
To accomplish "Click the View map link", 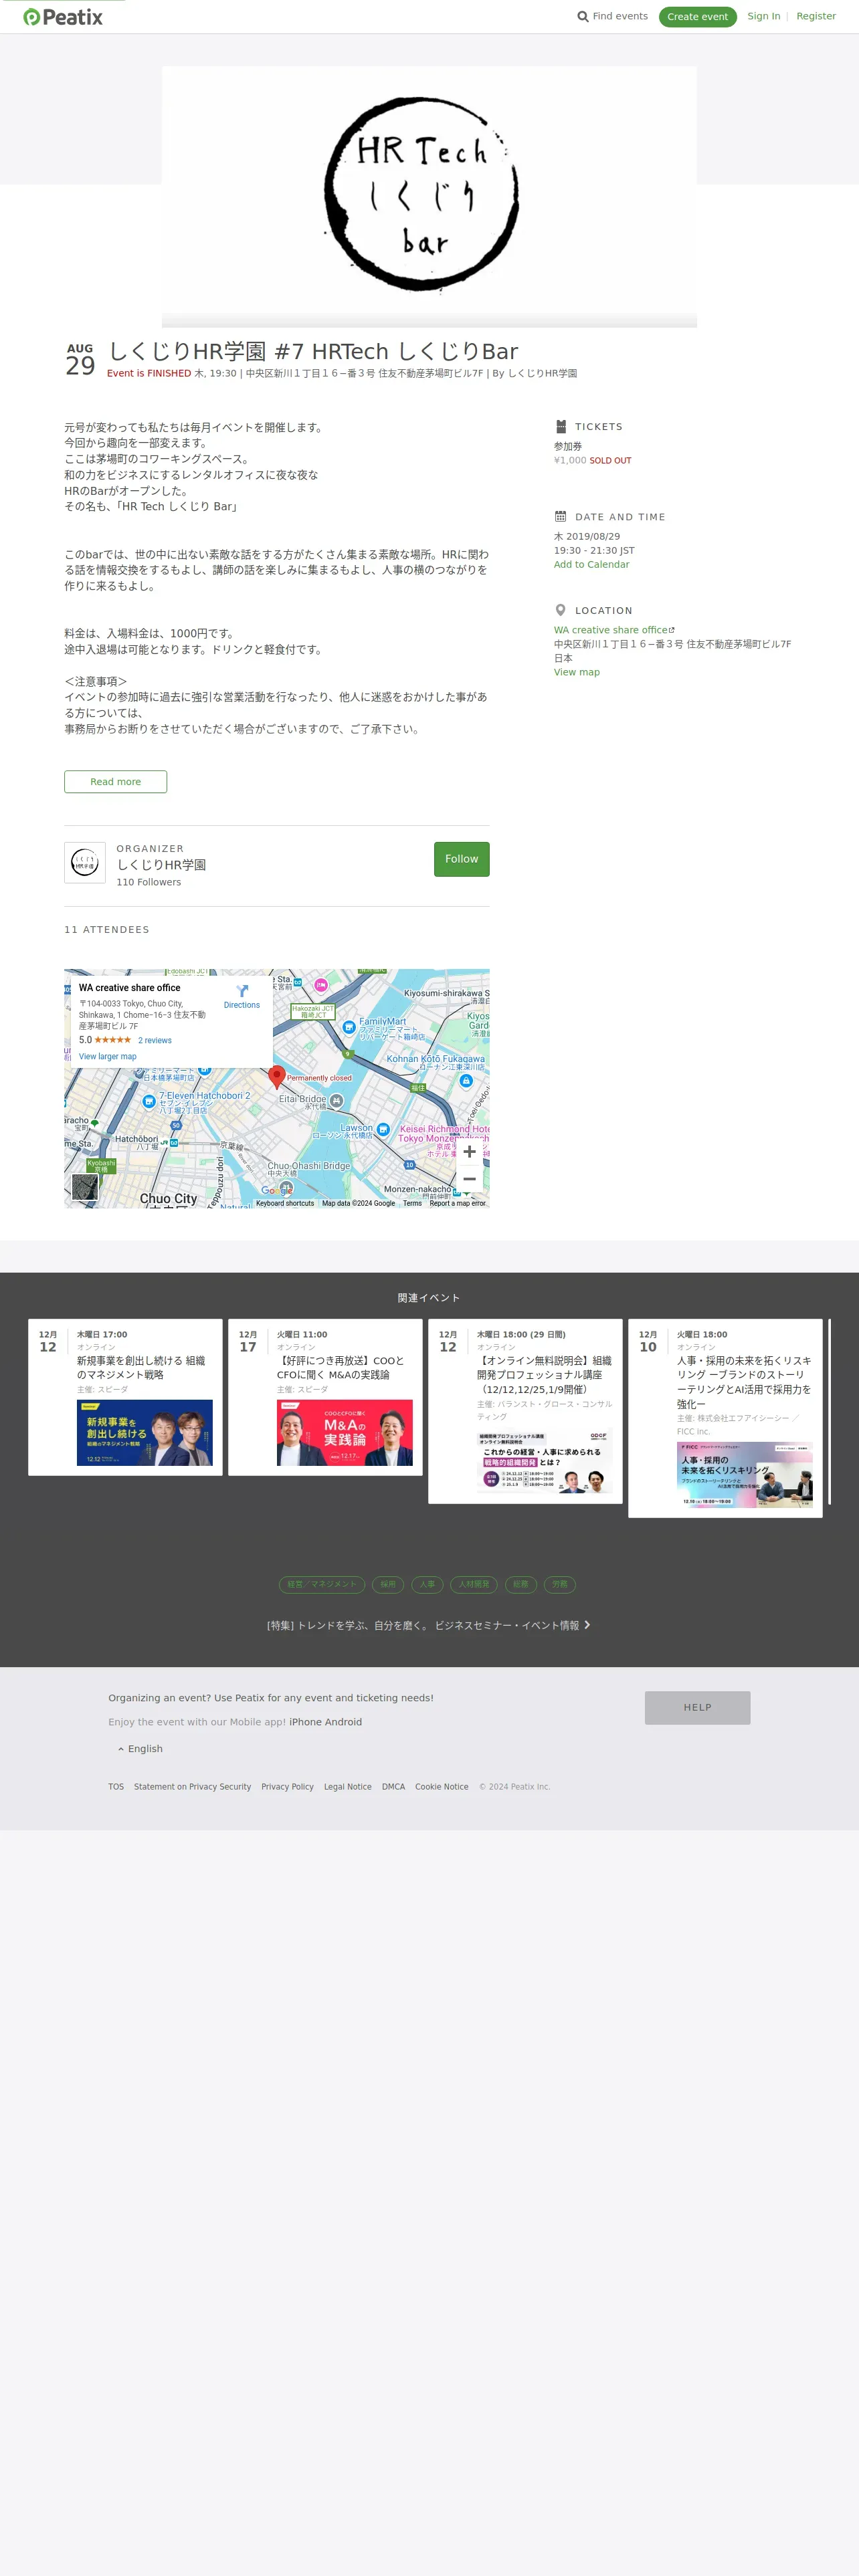I will [576, 672].
